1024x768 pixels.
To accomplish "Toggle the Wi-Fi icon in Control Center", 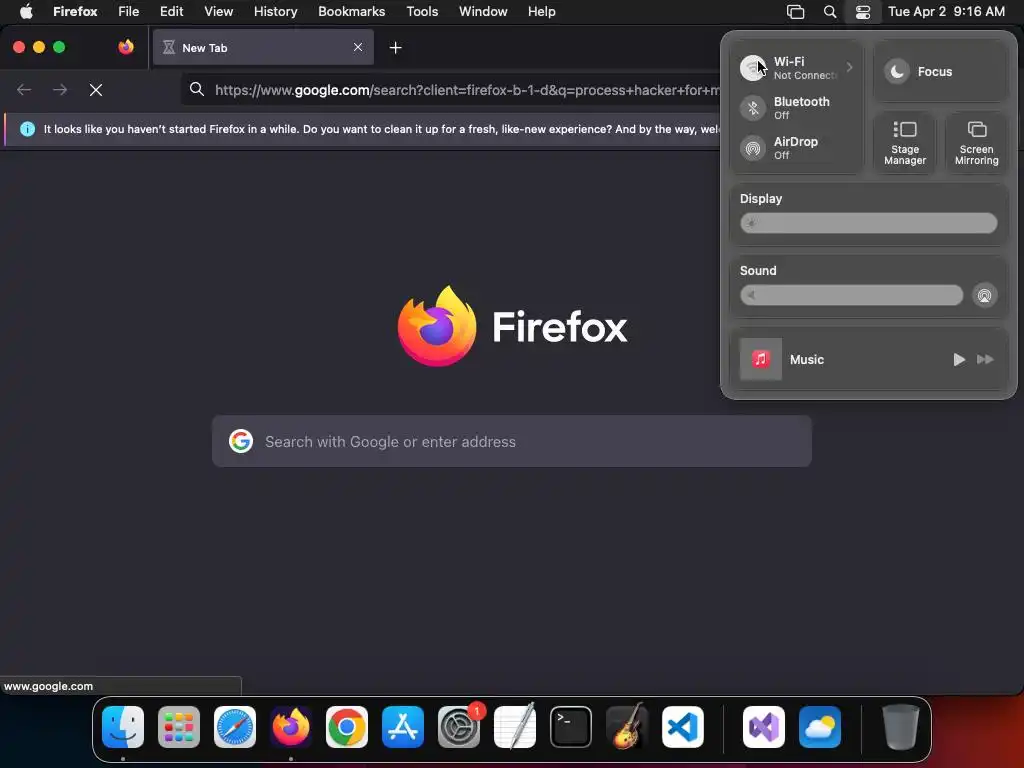I will 753,68.
